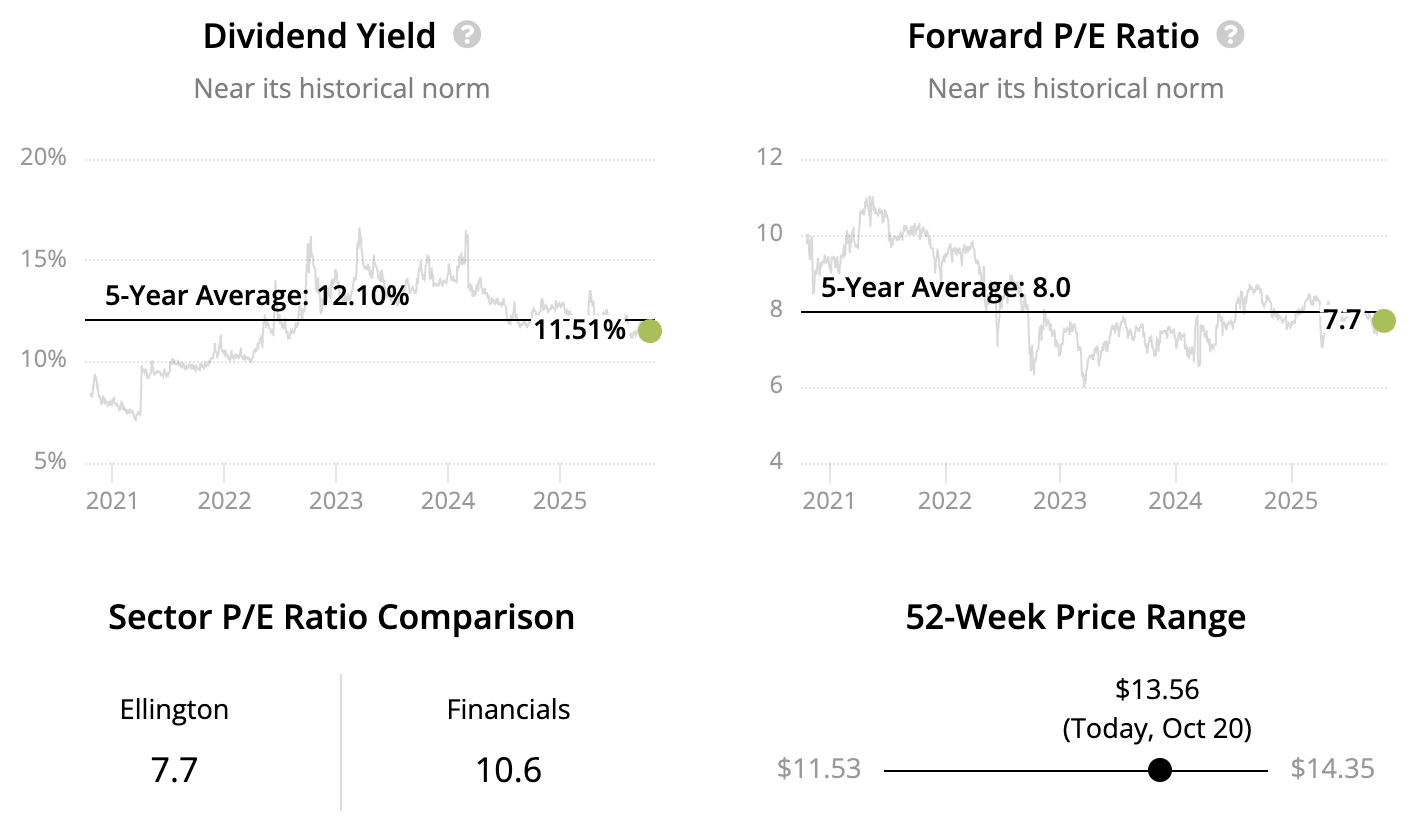Click the Dividend Yield chart heading
Viewport: 1424px width, 834px height.
click(x=319, y=37)
